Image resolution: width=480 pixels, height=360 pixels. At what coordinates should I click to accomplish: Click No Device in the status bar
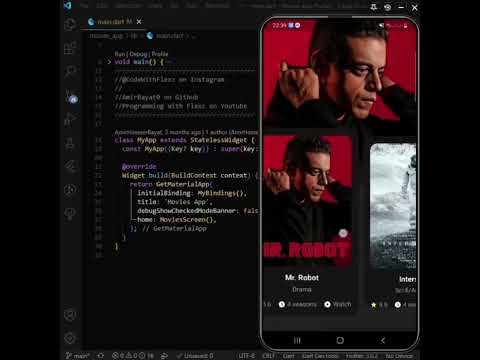click(399, 356)
